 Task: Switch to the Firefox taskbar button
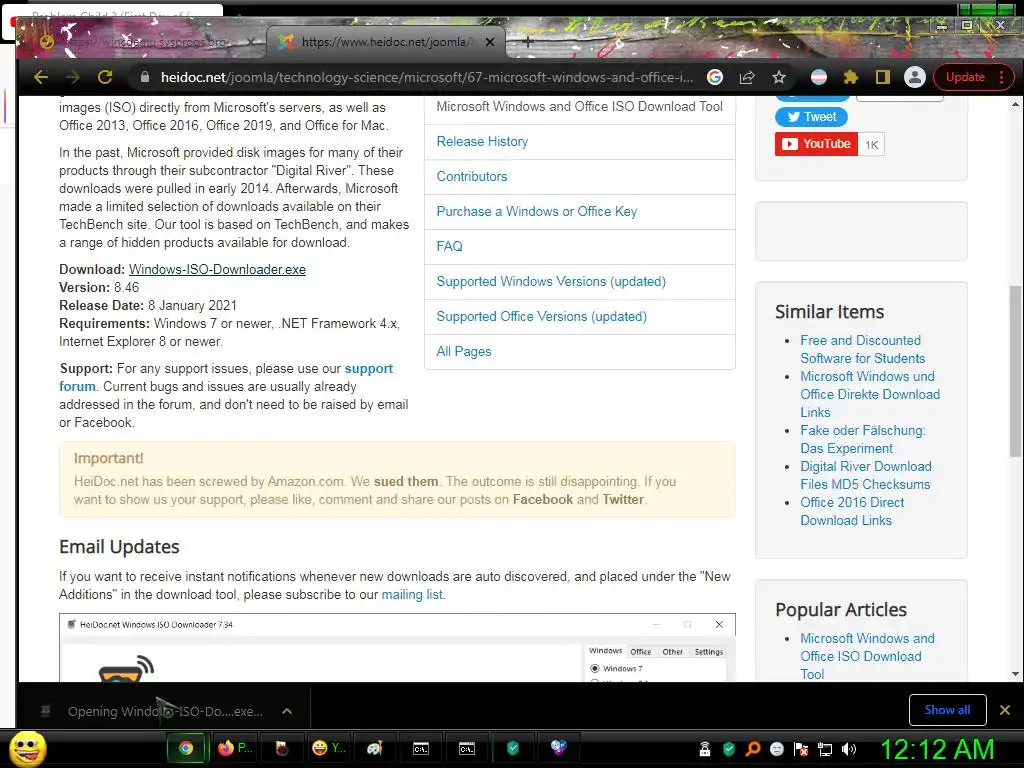234,748
